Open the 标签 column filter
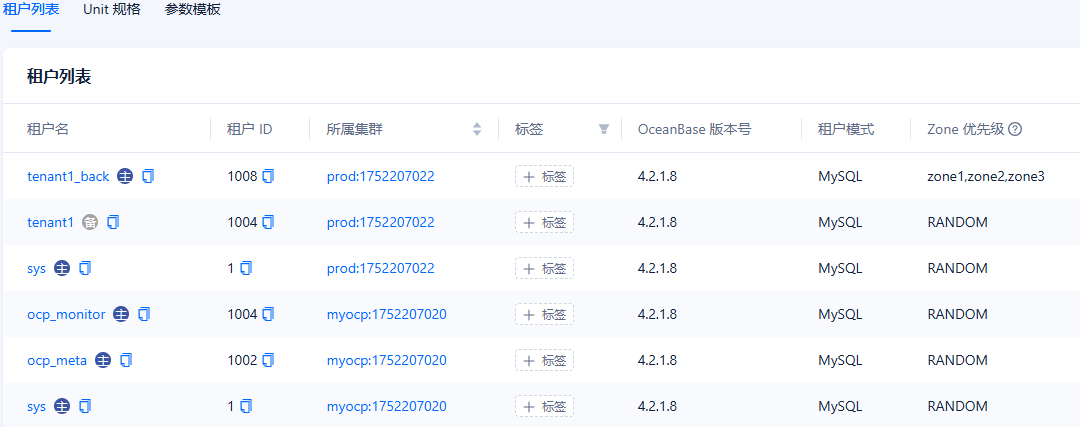Screen dimensions: 1080x427 604,129
